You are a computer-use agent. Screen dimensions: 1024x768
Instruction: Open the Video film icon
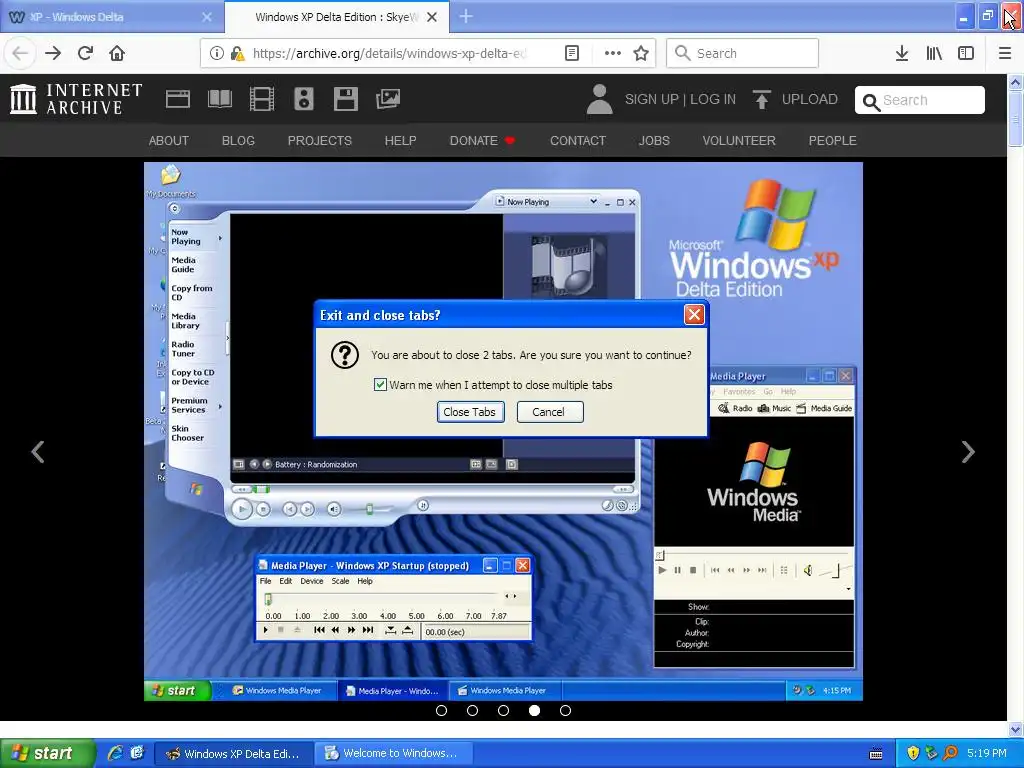(261, 99)
